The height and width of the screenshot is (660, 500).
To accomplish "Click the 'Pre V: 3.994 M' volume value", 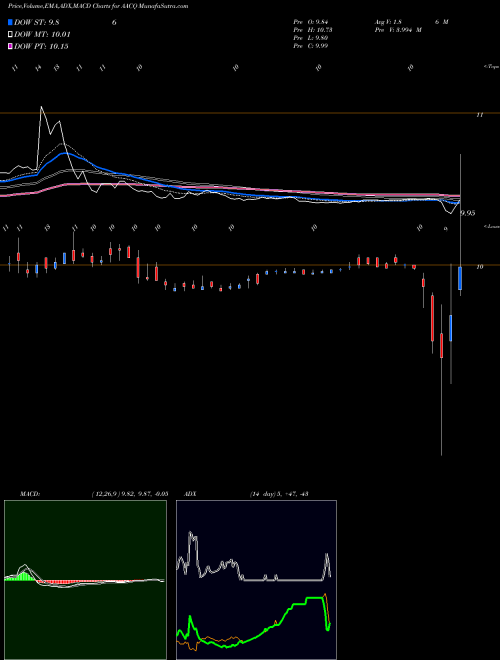I will tap(398, 30).
